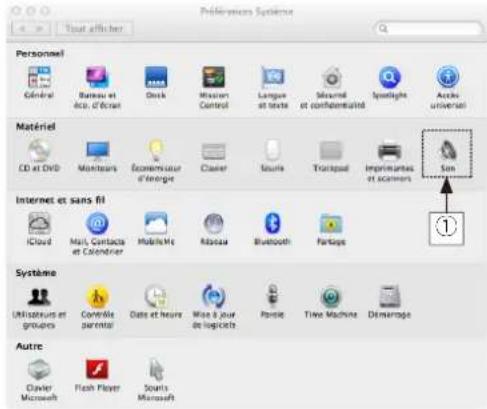Zoom the Préférences Système window
This screenshot has height=409, width=487.
[45, 11]
